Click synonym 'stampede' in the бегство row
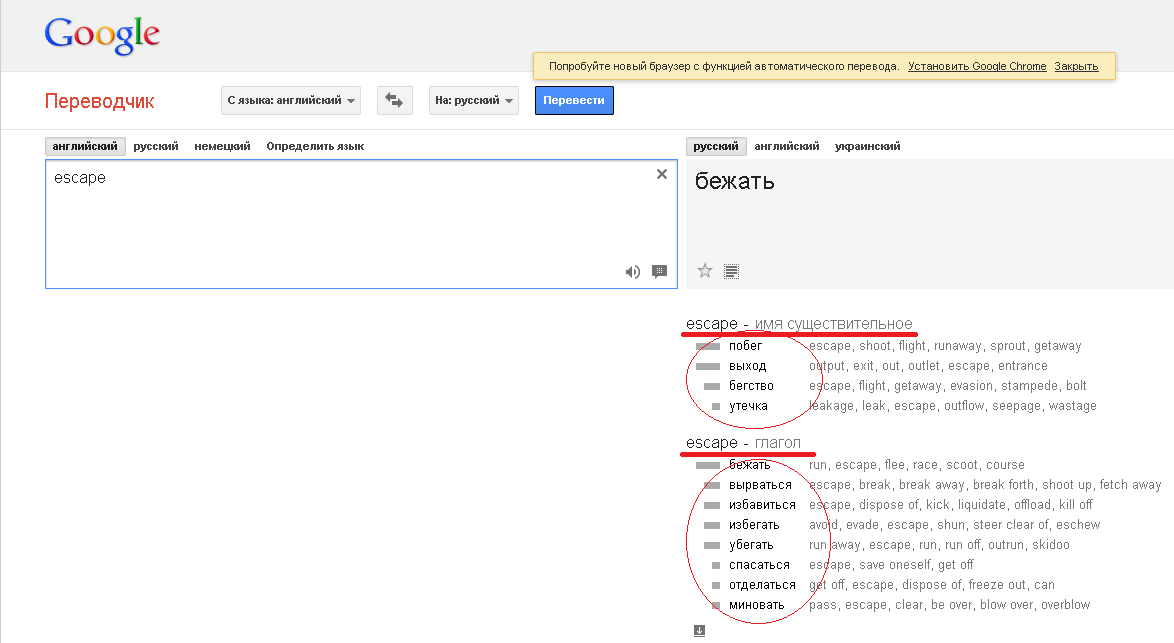 (x=1029, y=386)
